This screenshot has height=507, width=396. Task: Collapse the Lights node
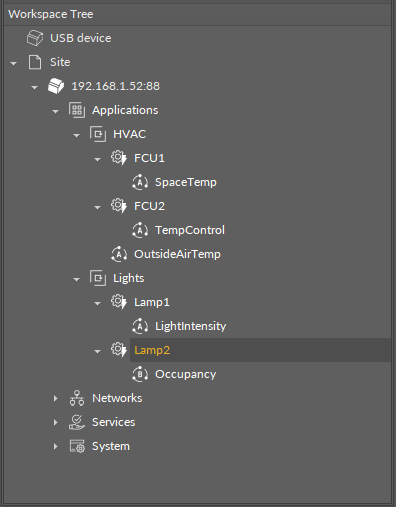coord(76,279)
